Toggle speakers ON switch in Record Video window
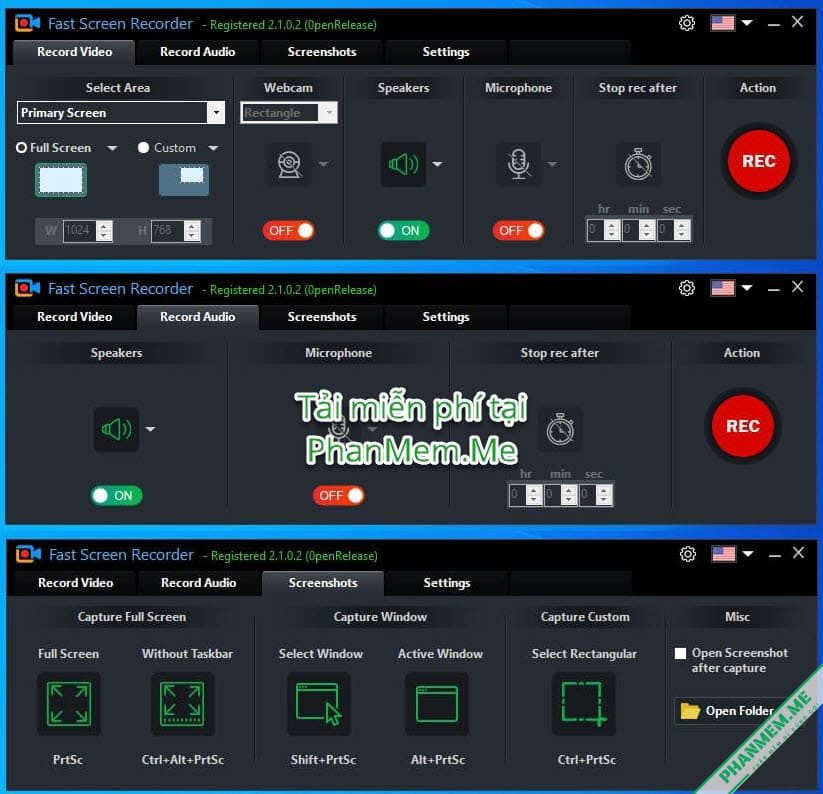This screenshot has width=823, height=794. click(x=404, y=230)
